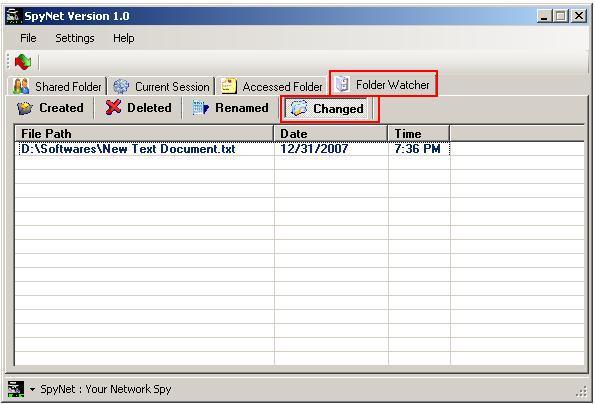Screen dimensions: 595x404
Task: Open the Help menu
Action: point(124,38)
